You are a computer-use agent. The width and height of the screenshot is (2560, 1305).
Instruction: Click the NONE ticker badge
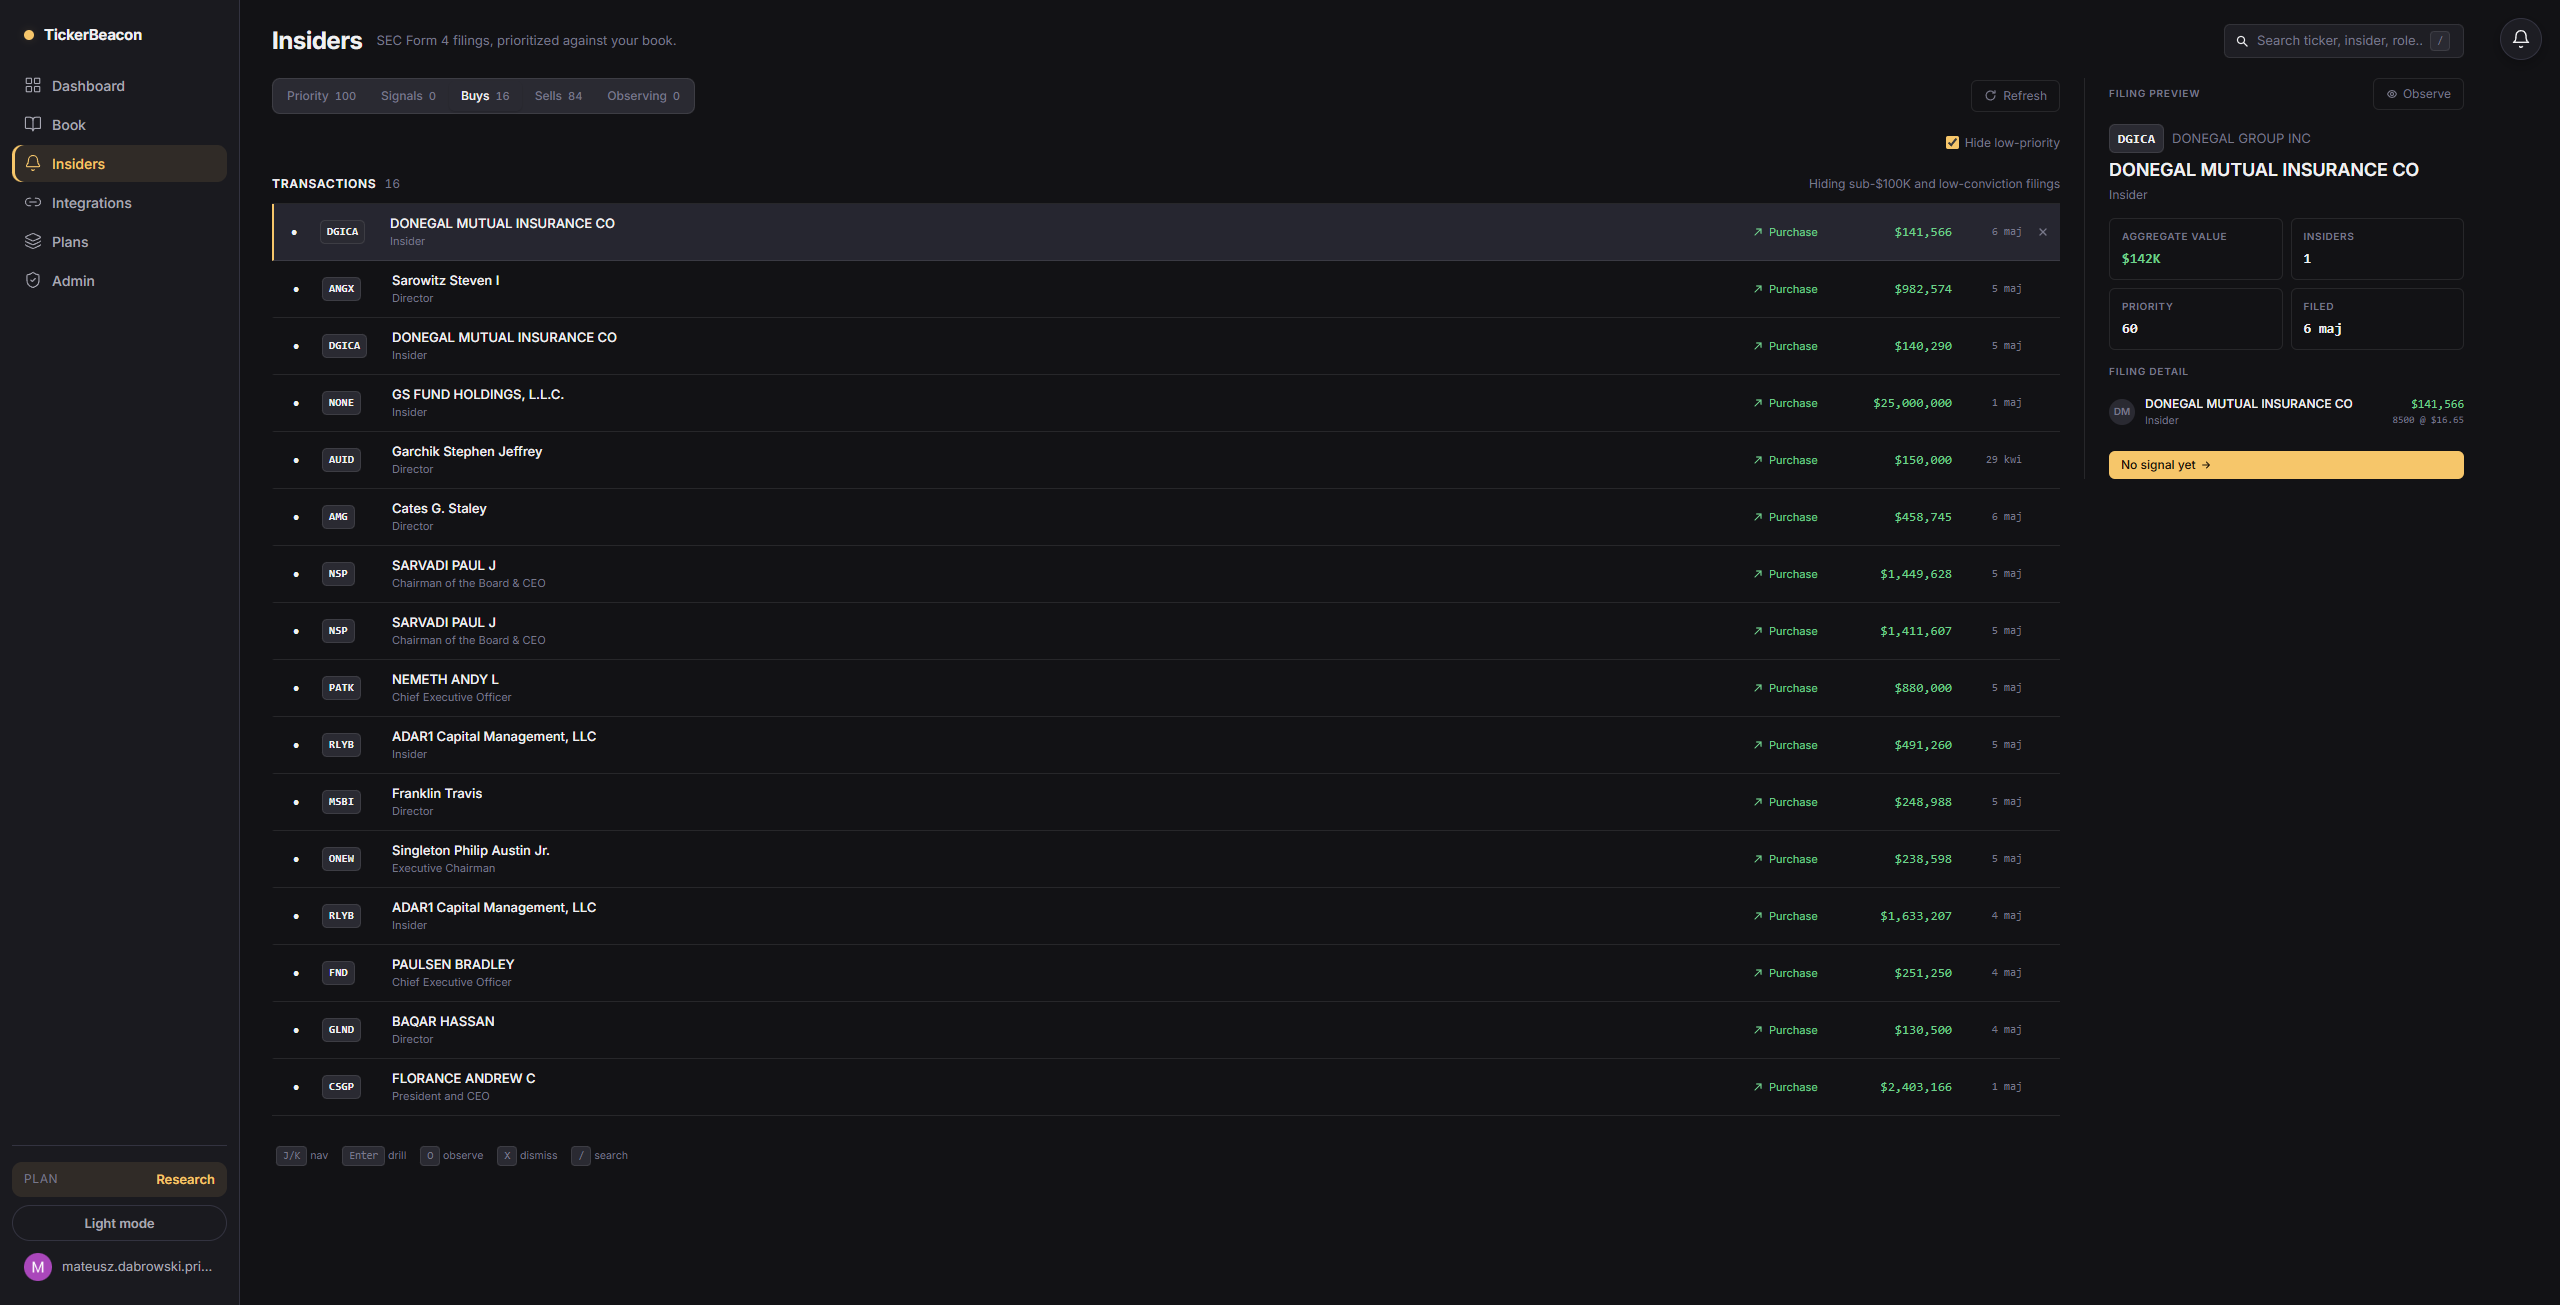(x=341, y=403)
